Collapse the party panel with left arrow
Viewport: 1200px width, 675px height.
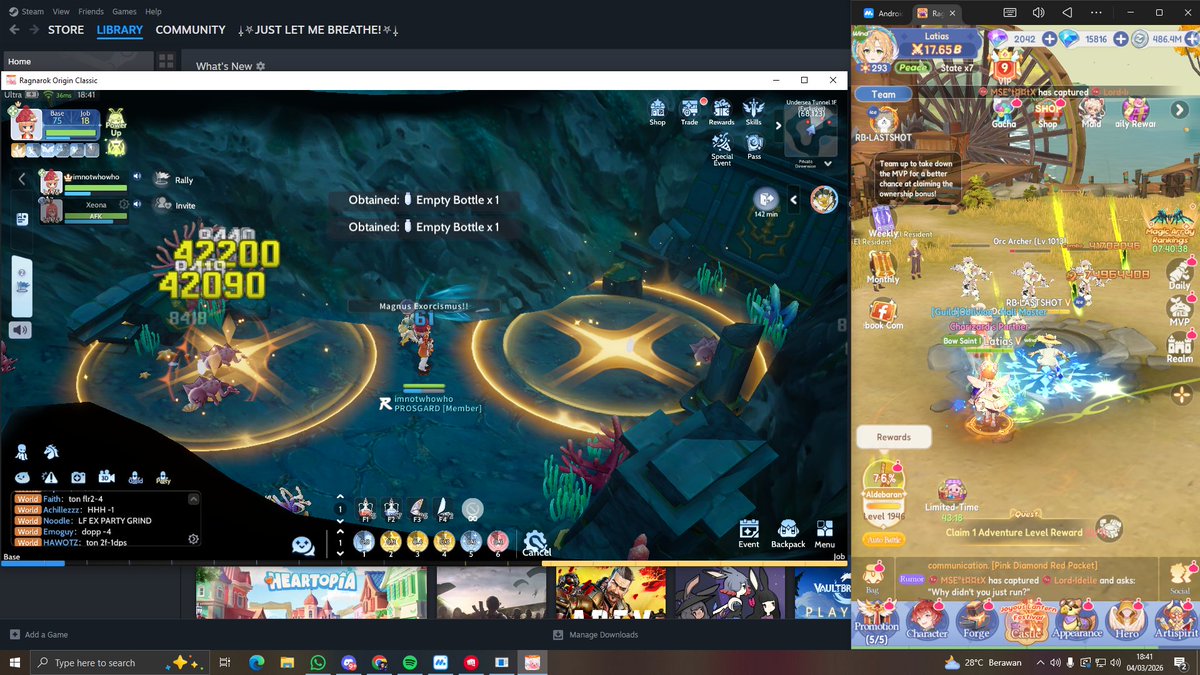22,179
